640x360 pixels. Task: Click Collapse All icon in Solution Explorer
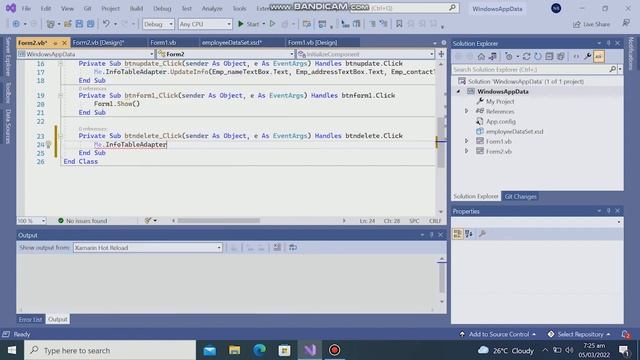coord(549,57)
